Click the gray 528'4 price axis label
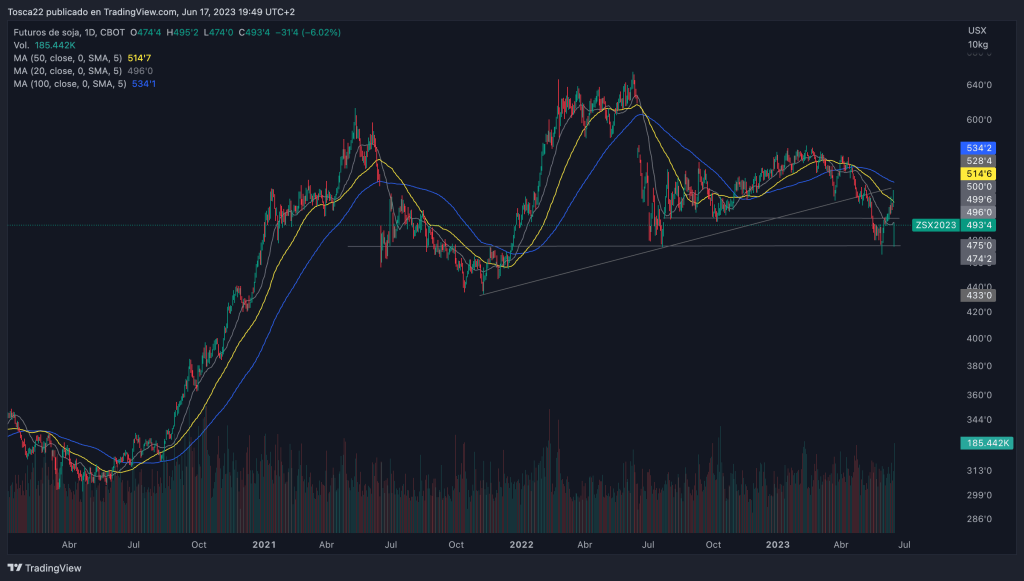The width and height of the screenshot is (1024, 581). (x=979, y=160)
